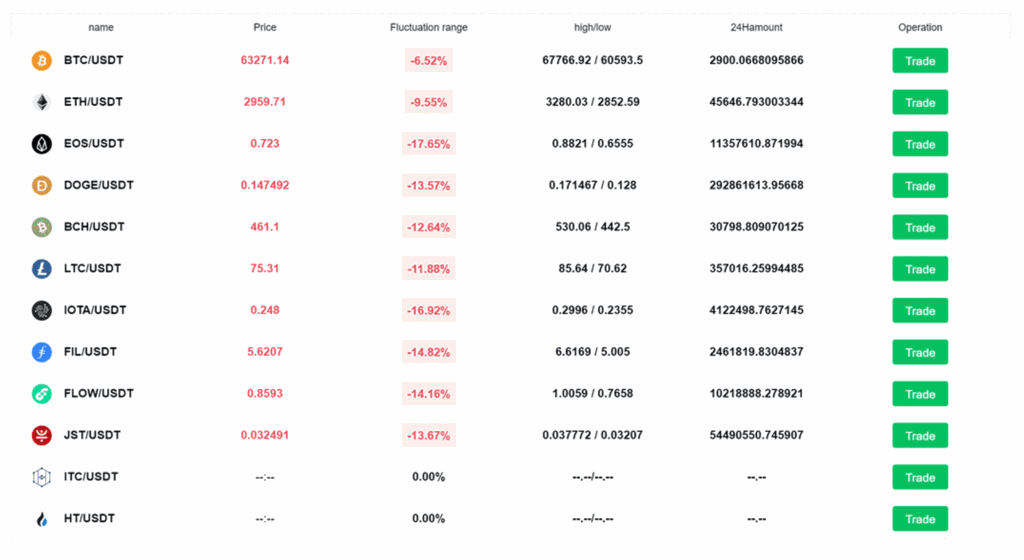Open the ITC/USDT pair name

point(90,477)
